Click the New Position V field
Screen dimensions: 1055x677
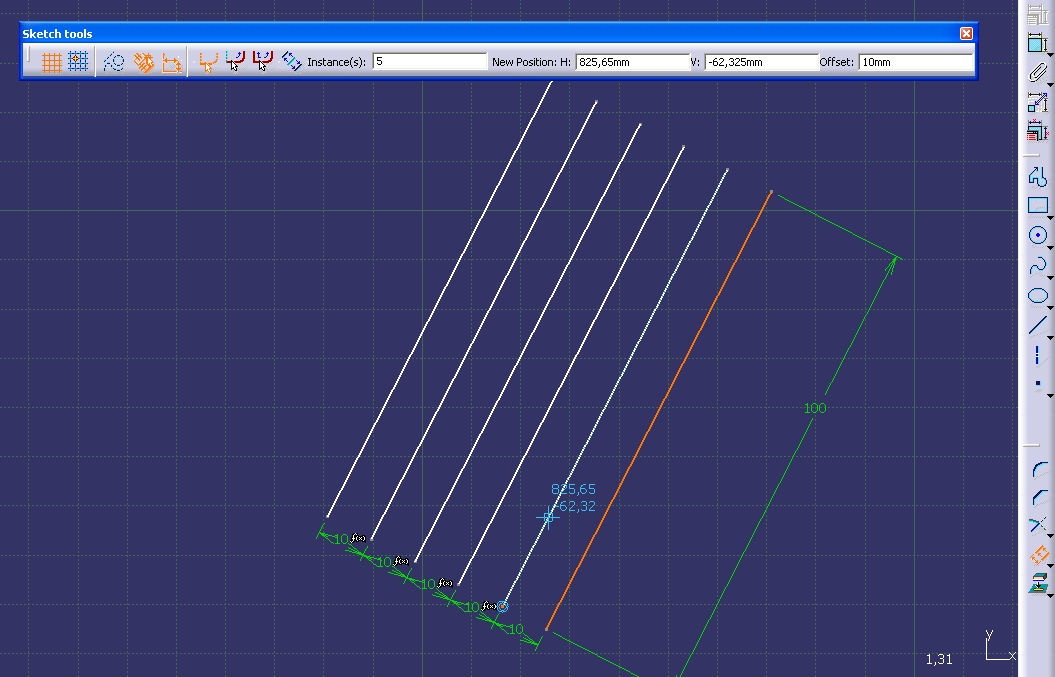tap(762, 62)
